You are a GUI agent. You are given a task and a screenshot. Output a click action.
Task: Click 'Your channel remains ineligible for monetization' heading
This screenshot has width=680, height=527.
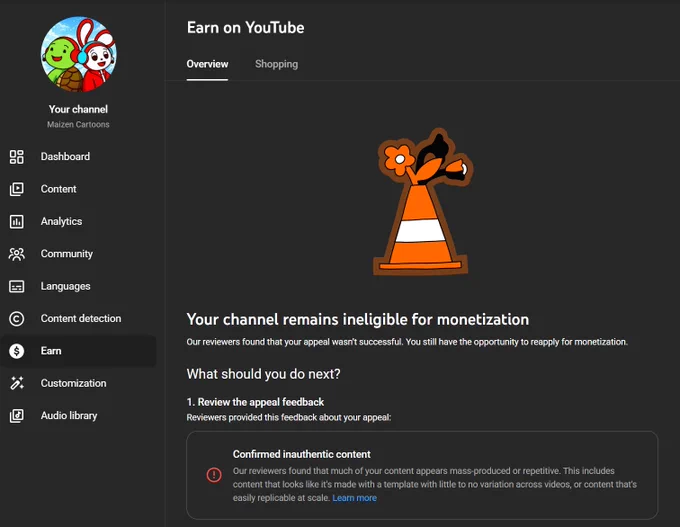pos(358,320)
